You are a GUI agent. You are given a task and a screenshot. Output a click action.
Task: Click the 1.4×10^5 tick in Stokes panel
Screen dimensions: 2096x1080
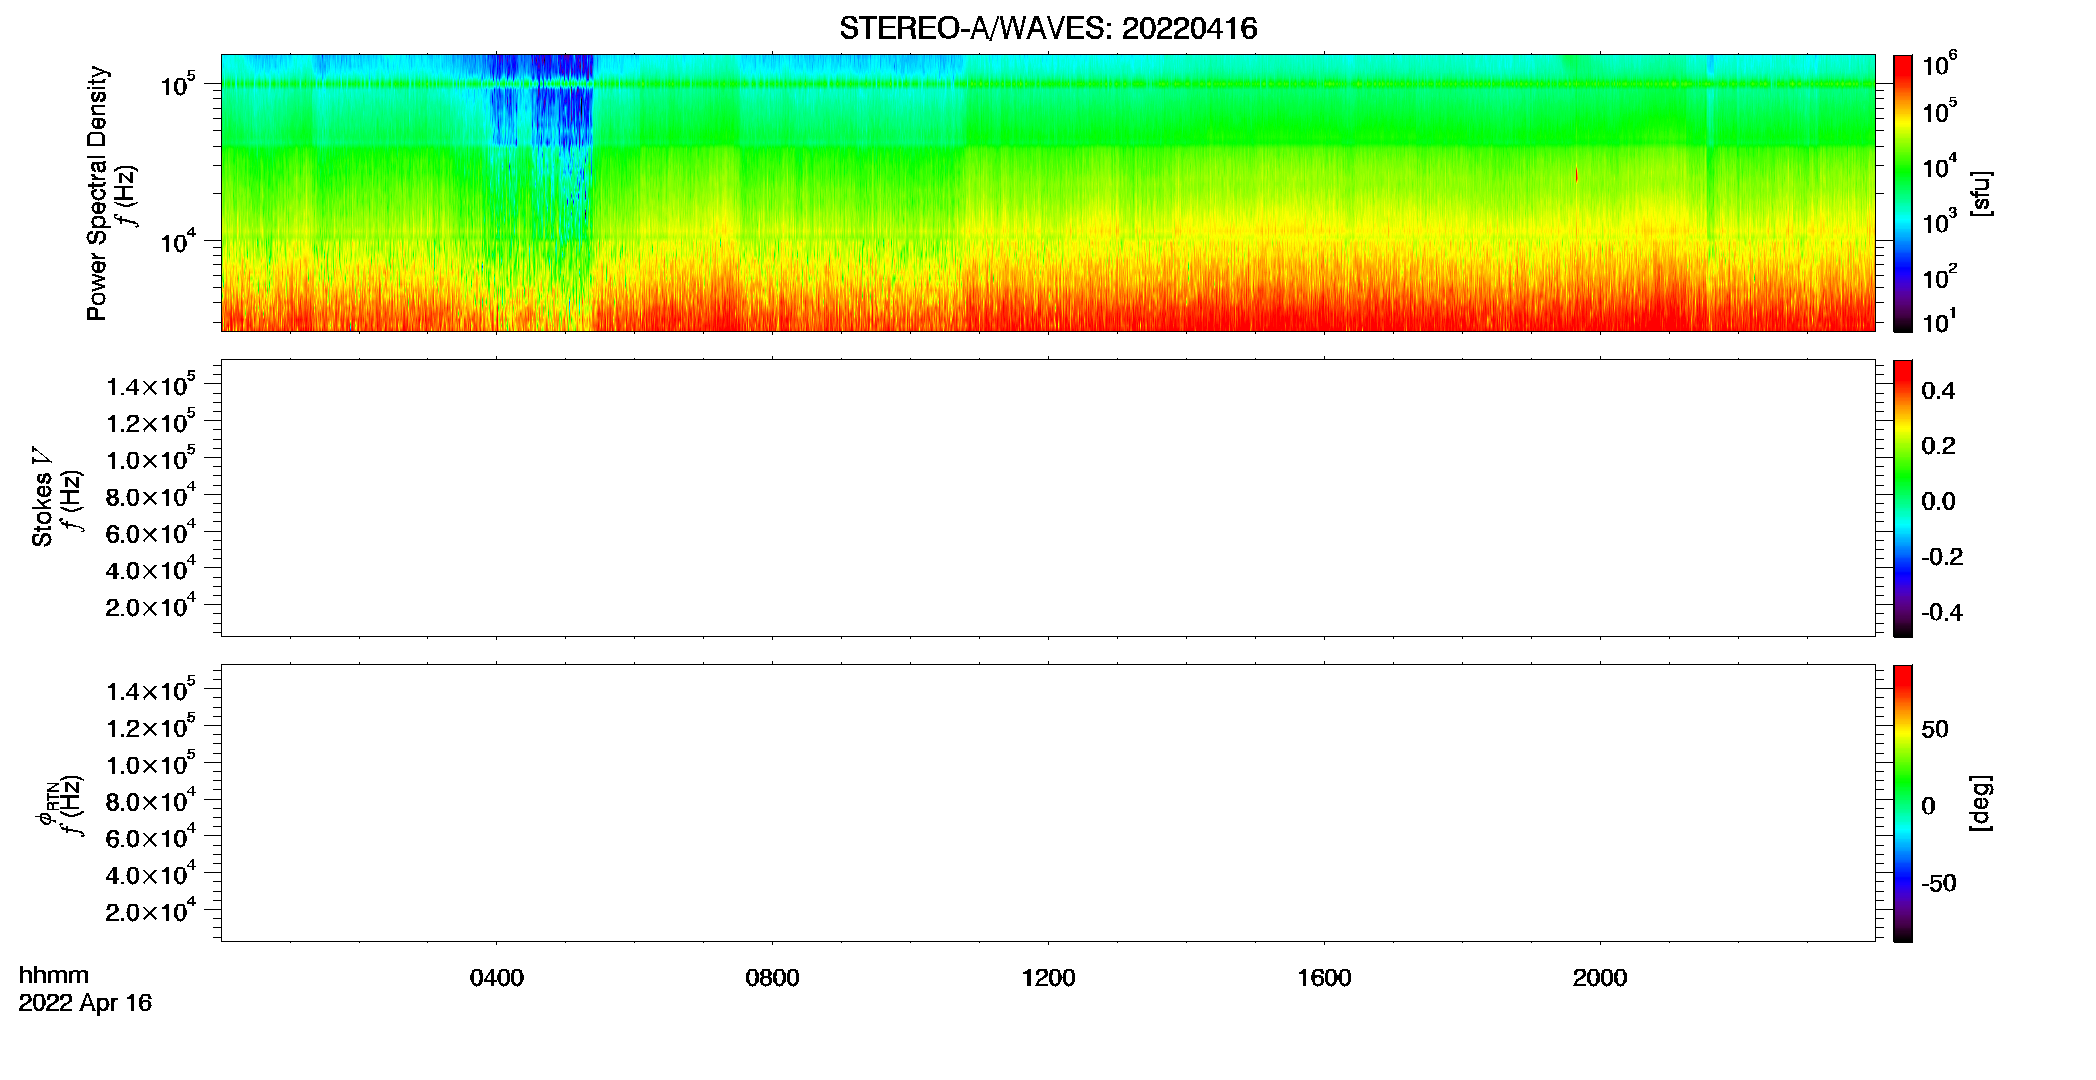tap(150, 386)
